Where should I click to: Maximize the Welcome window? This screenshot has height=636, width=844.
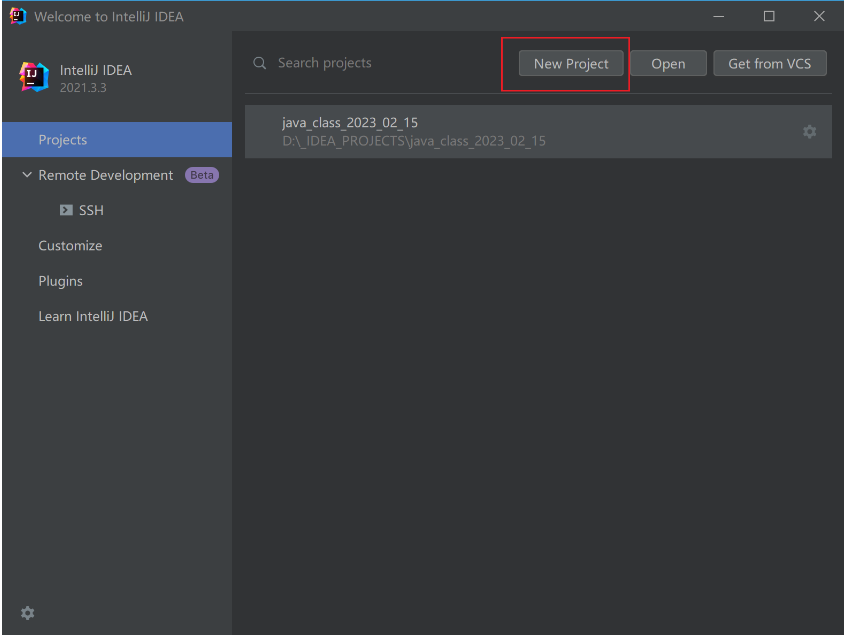coord(769,16)
